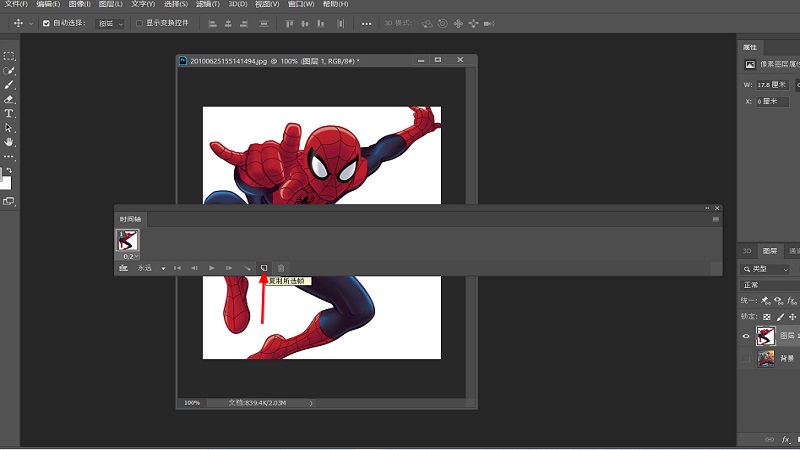Open the auto-select 图层 dropdown
800x450 pixels.
point(109,23)
